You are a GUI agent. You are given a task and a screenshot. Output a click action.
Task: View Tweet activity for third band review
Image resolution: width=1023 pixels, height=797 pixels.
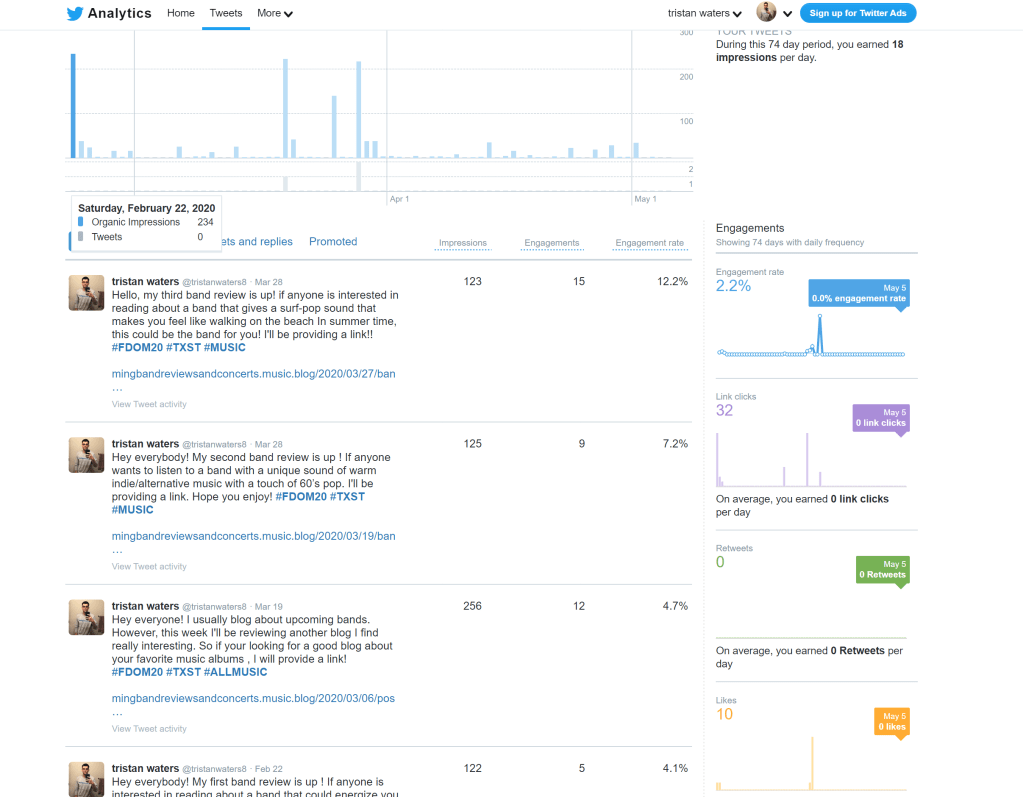tap(149, 404)
